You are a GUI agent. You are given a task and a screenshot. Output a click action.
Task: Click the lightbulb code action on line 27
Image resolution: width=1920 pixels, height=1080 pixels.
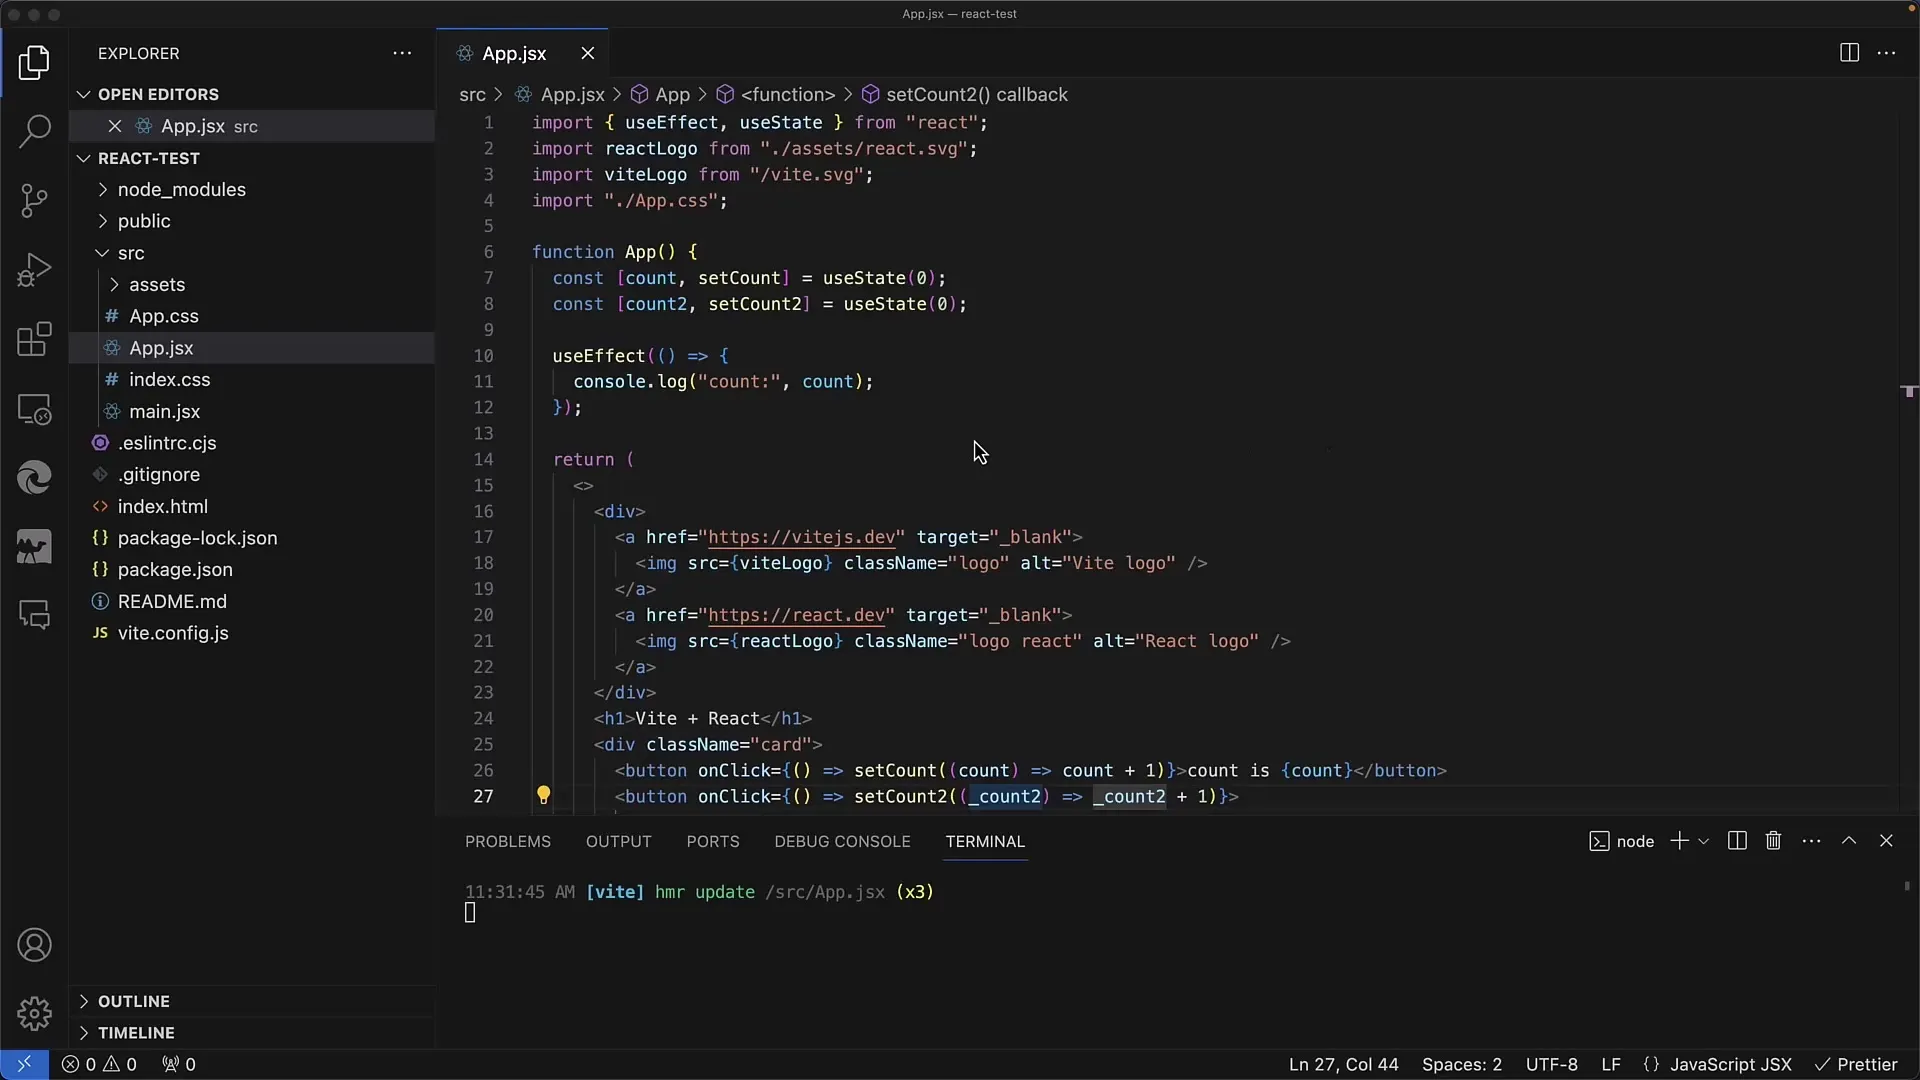coord(543,795)
